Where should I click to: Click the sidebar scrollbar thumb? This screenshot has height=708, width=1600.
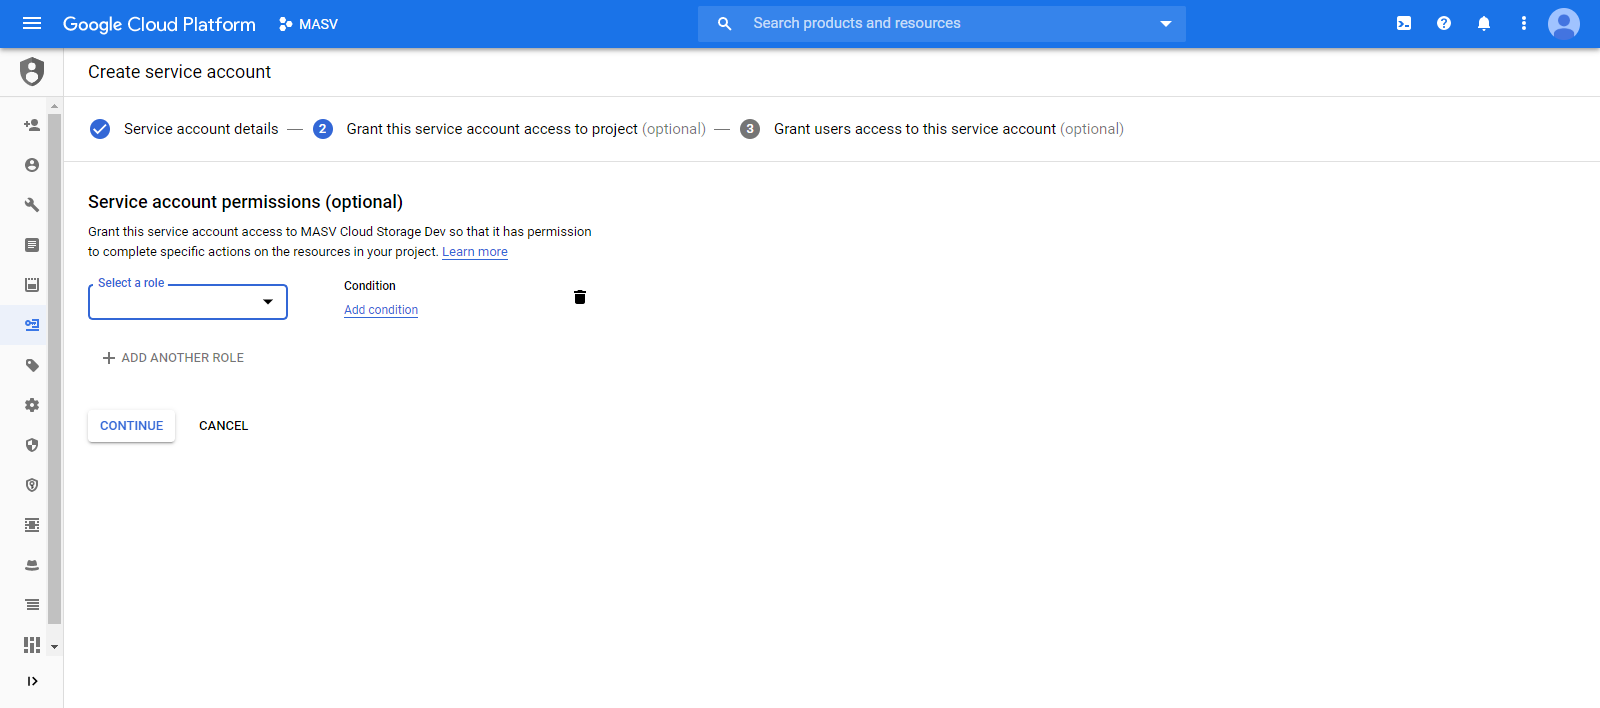pos(54,369)
